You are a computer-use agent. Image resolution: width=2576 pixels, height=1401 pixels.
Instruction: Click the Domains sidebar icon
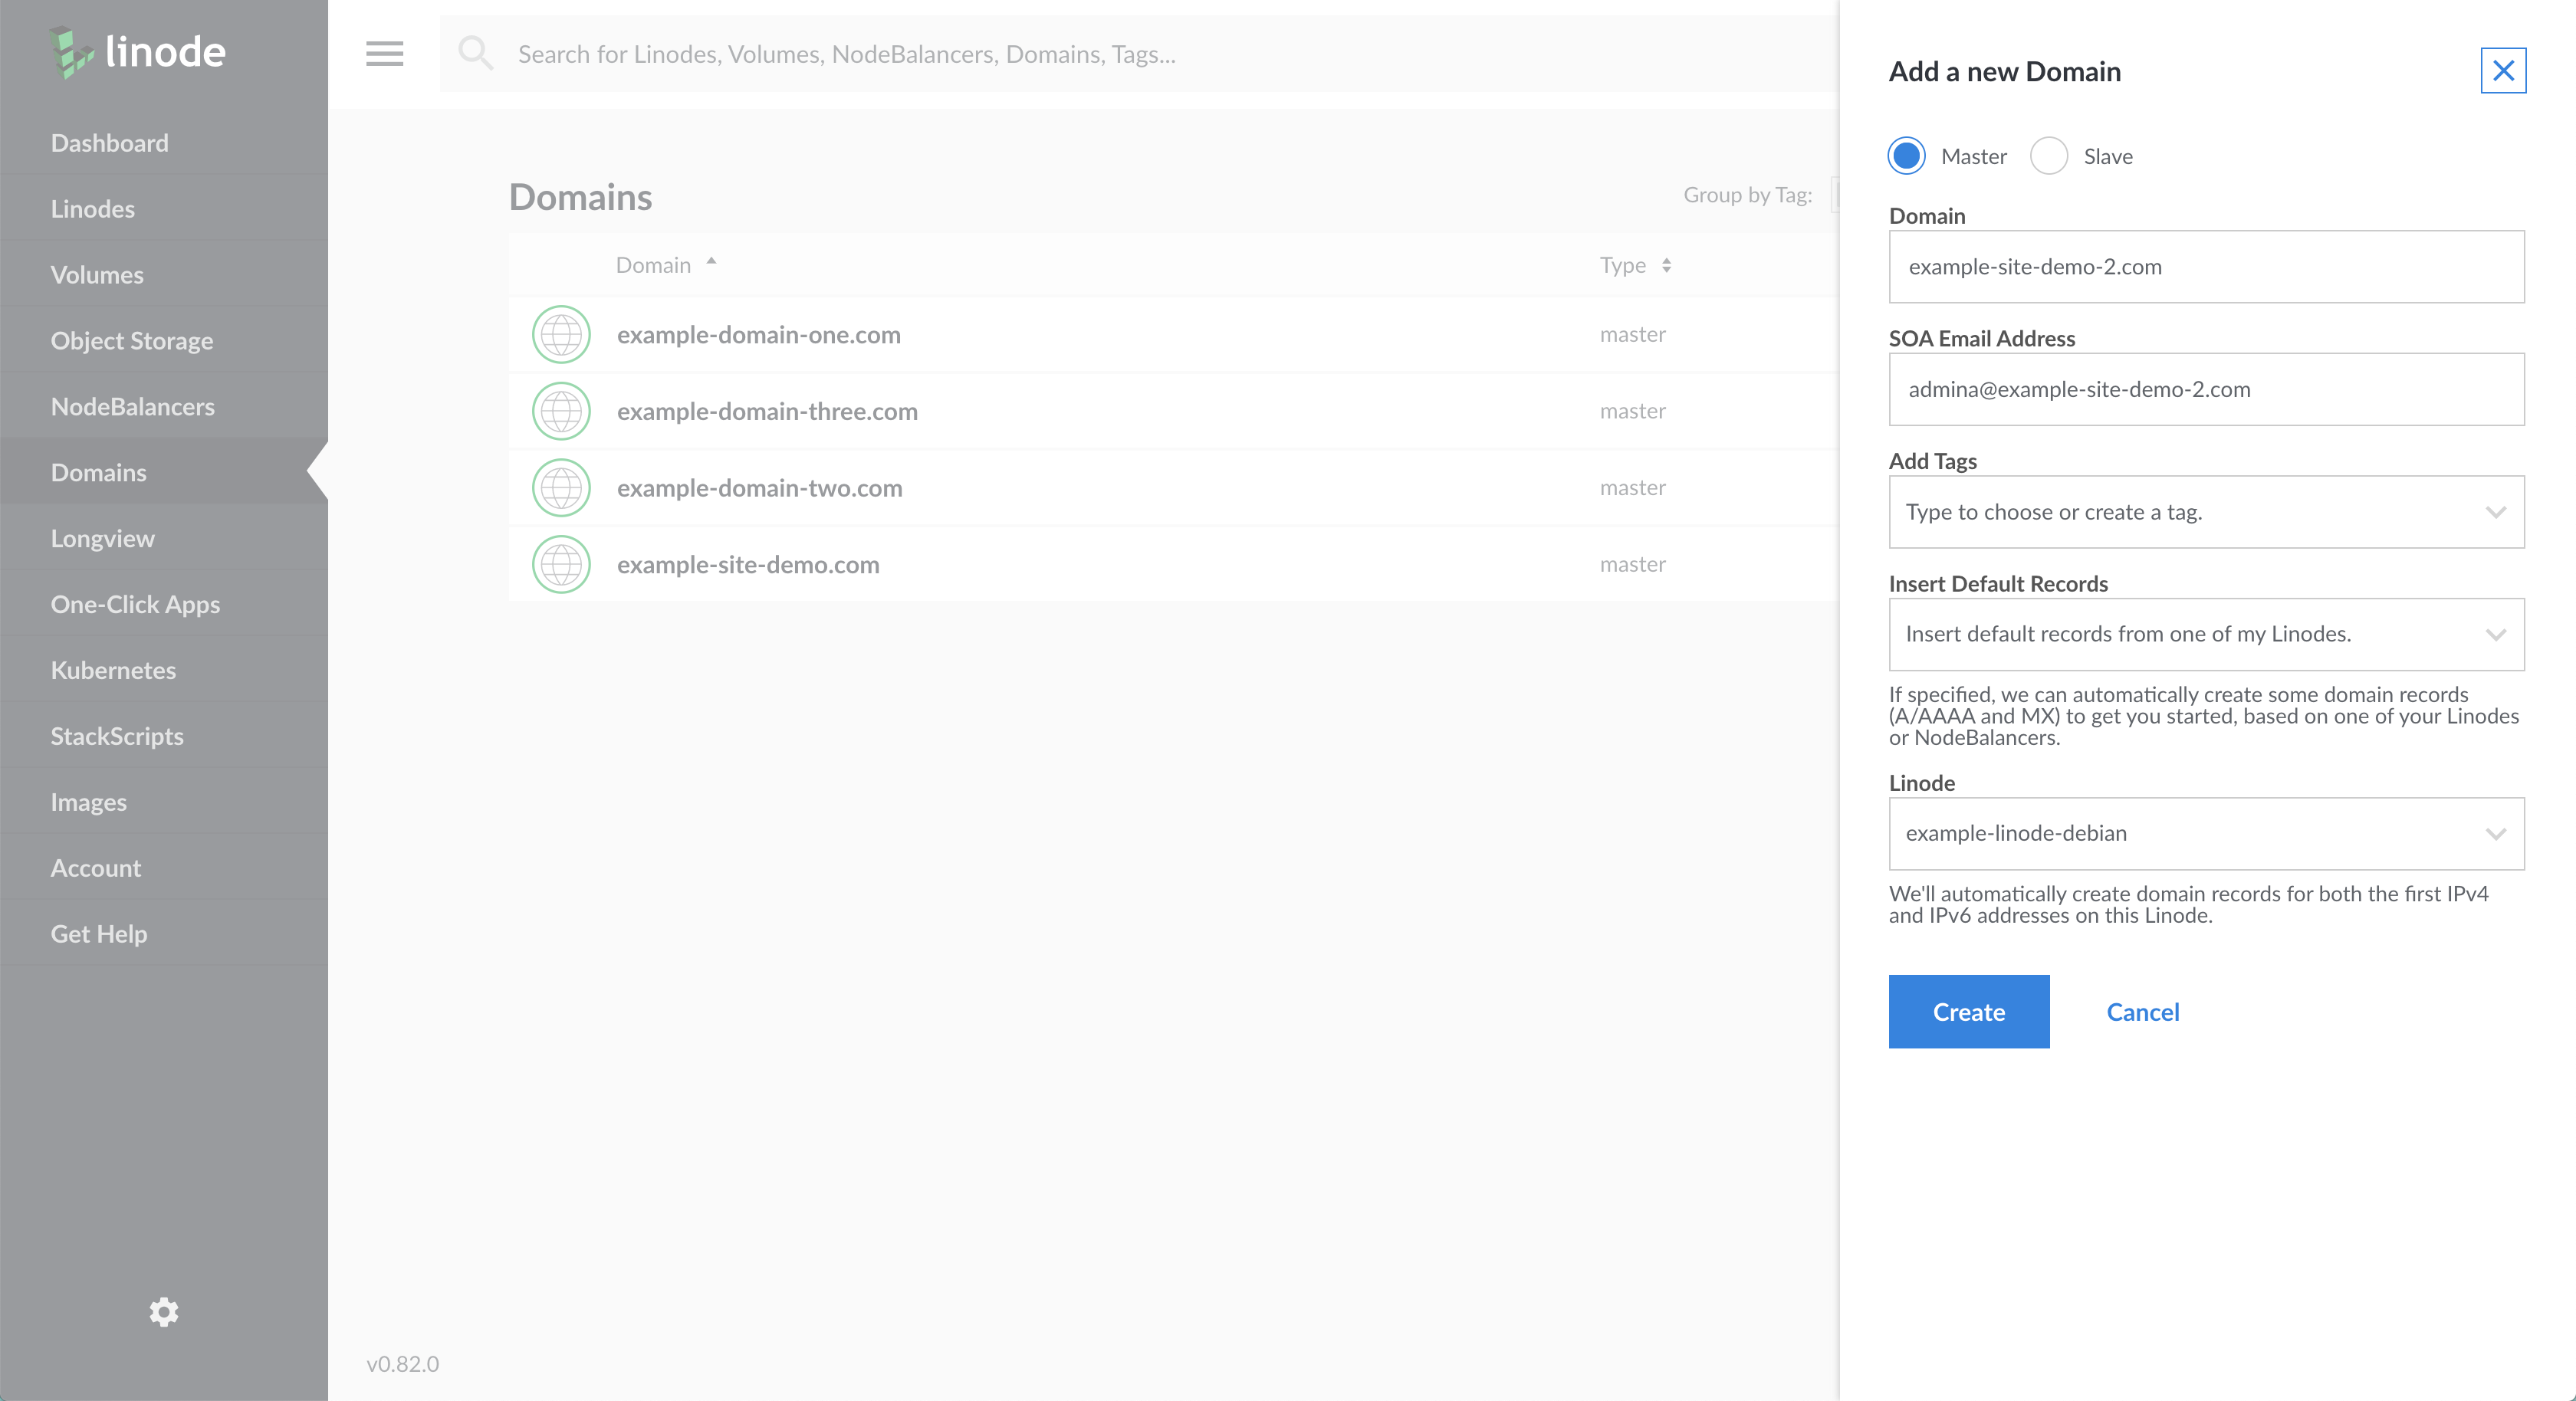coord(97,471)
